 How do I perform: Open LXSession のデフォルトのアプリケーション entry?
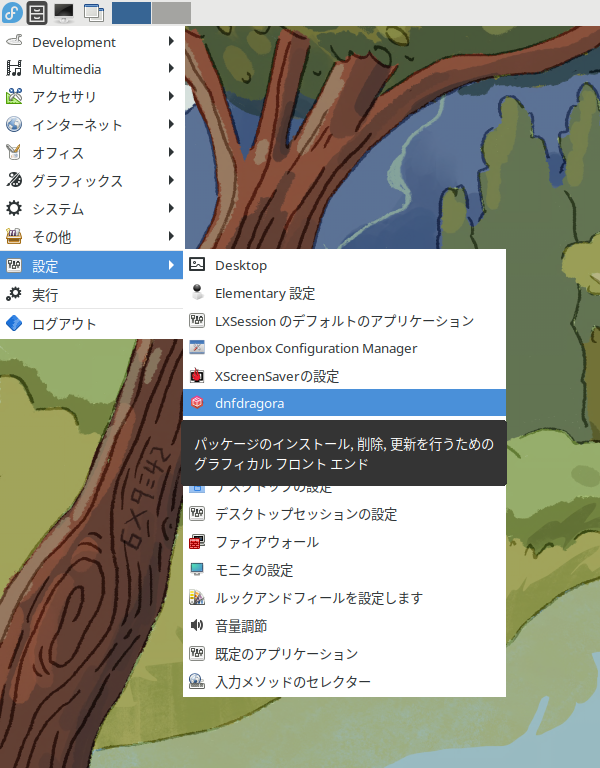tap(344, 321)
